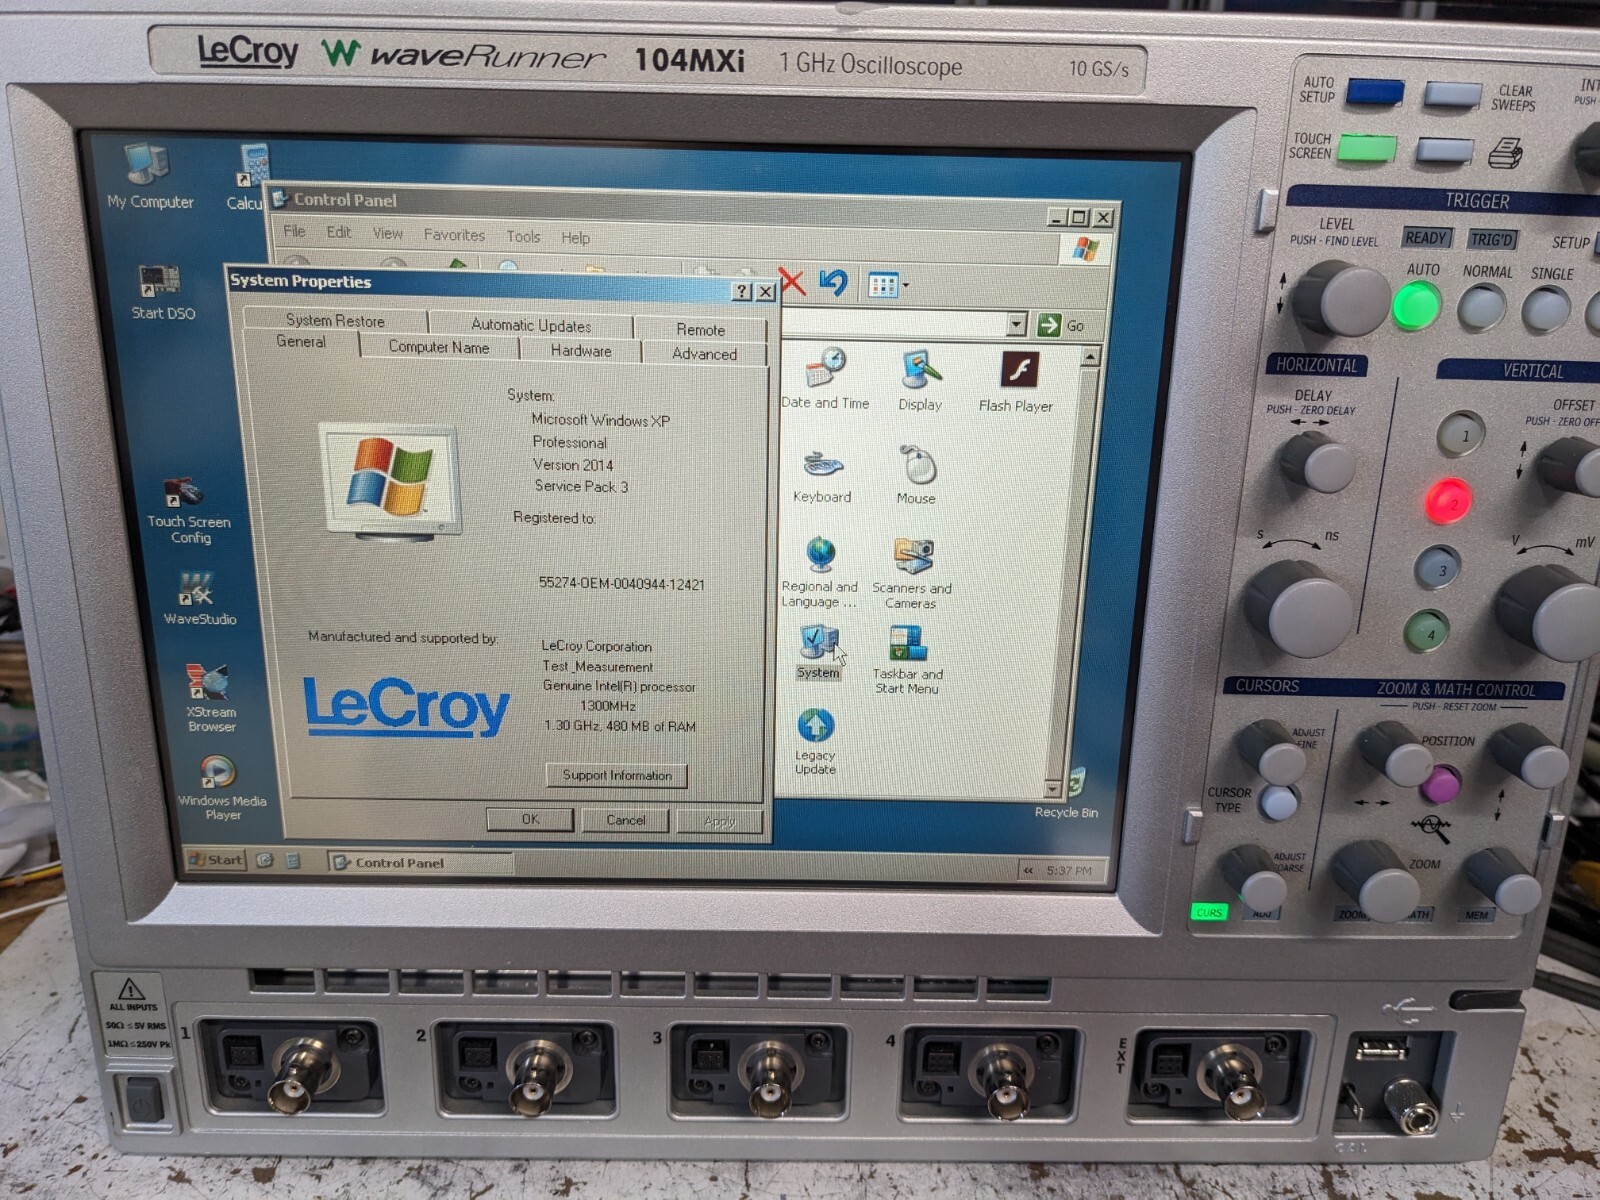The width and height of the screenshot is (1600, 1200).
Task: Click the red Delete X toolbar icon
Action: pyautogui.click(x=792, y=282)
